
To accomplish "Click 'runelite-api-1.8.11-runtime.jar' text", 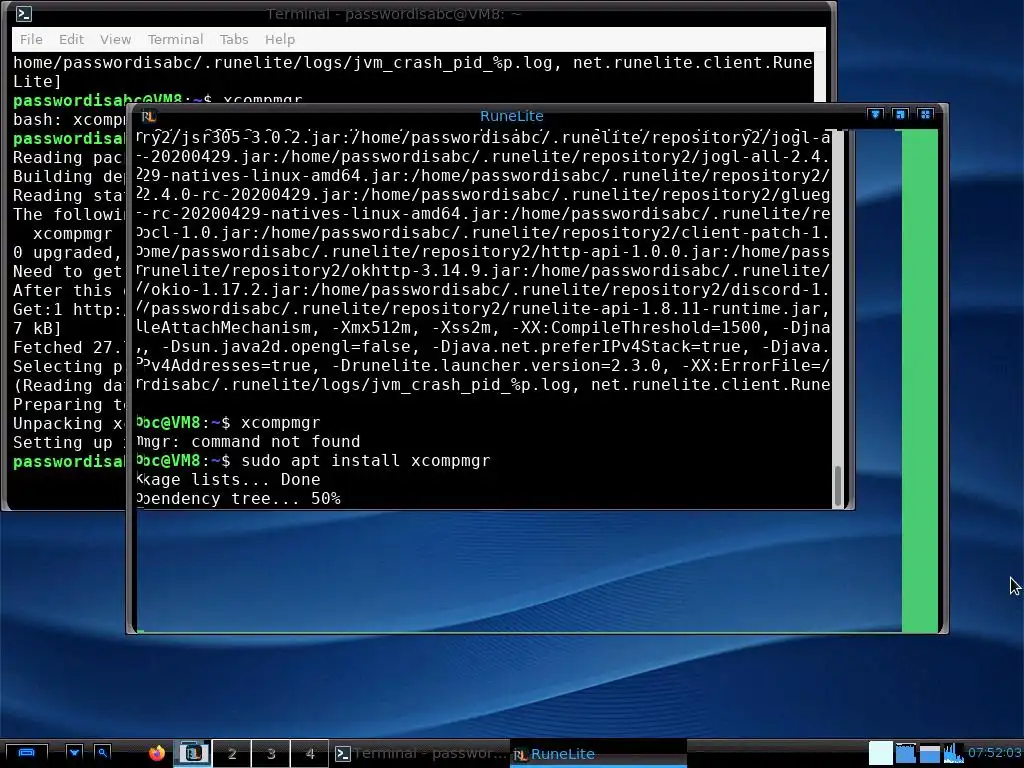I will [665, 308].
